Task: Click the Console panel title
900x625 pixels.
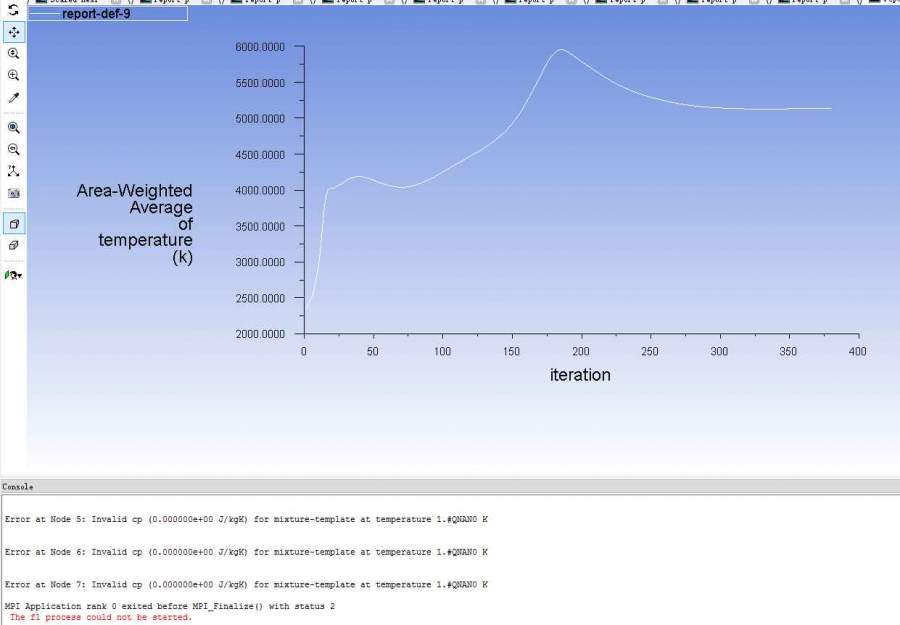Action: click(18, 487)
